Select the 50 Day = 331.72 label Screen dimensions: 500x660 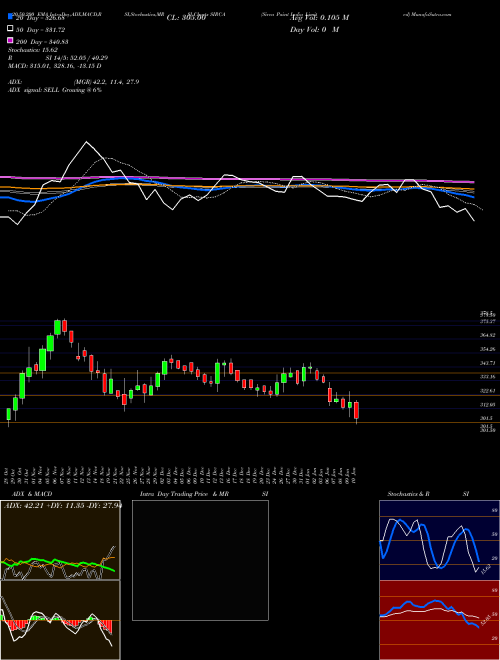click(x=40, y=30)
